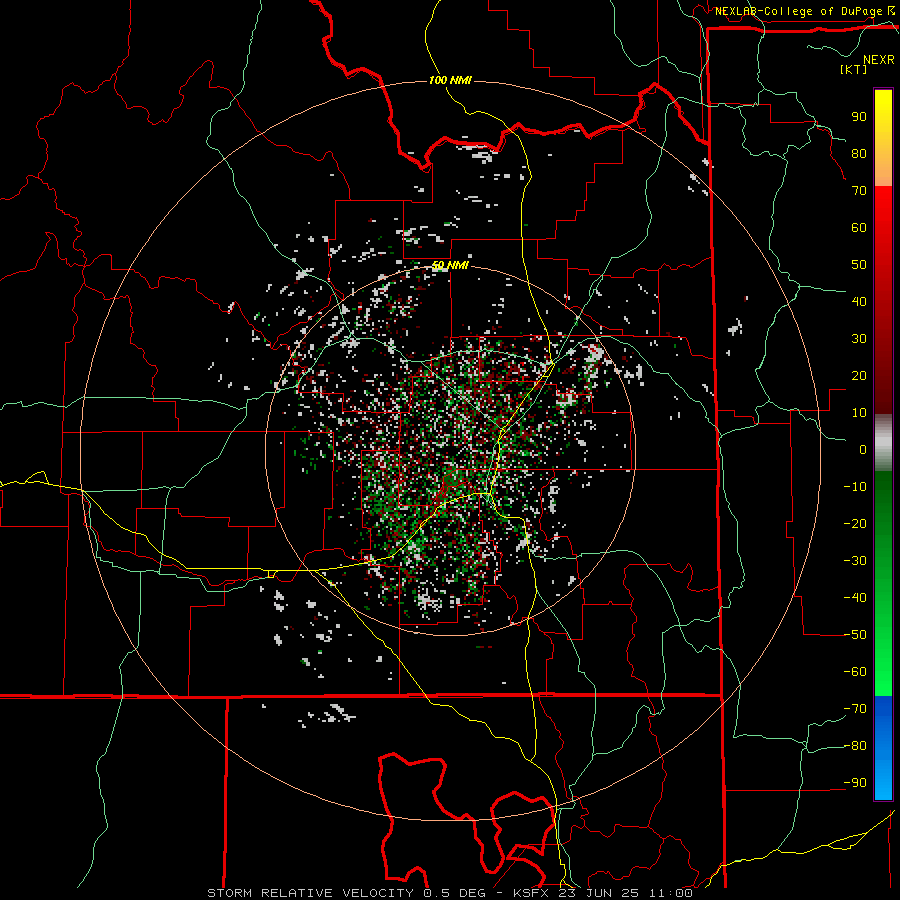Click the "-90" scale value
This screenshot has width=900, height=900.
pos(855,783)
